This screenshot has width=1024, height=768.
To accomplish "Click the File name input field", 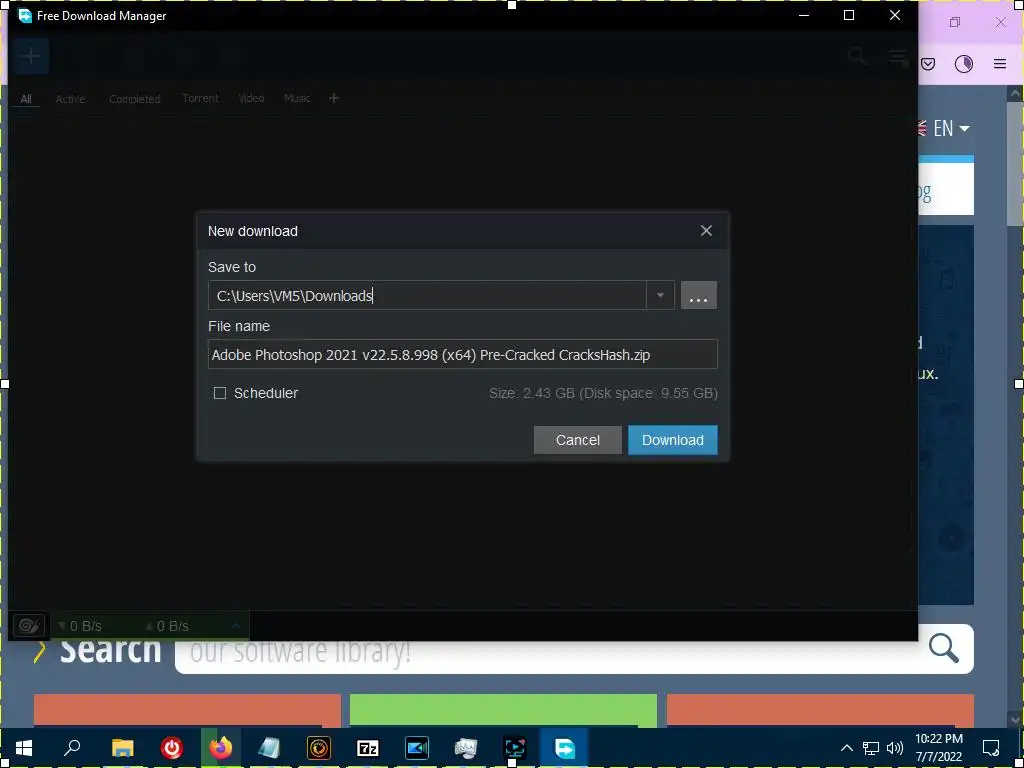I will 462,355.
